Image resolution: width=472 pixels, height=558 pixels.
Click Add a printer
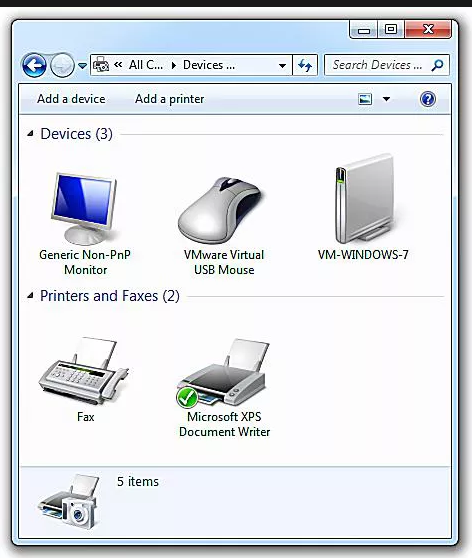tap(169, 99)
